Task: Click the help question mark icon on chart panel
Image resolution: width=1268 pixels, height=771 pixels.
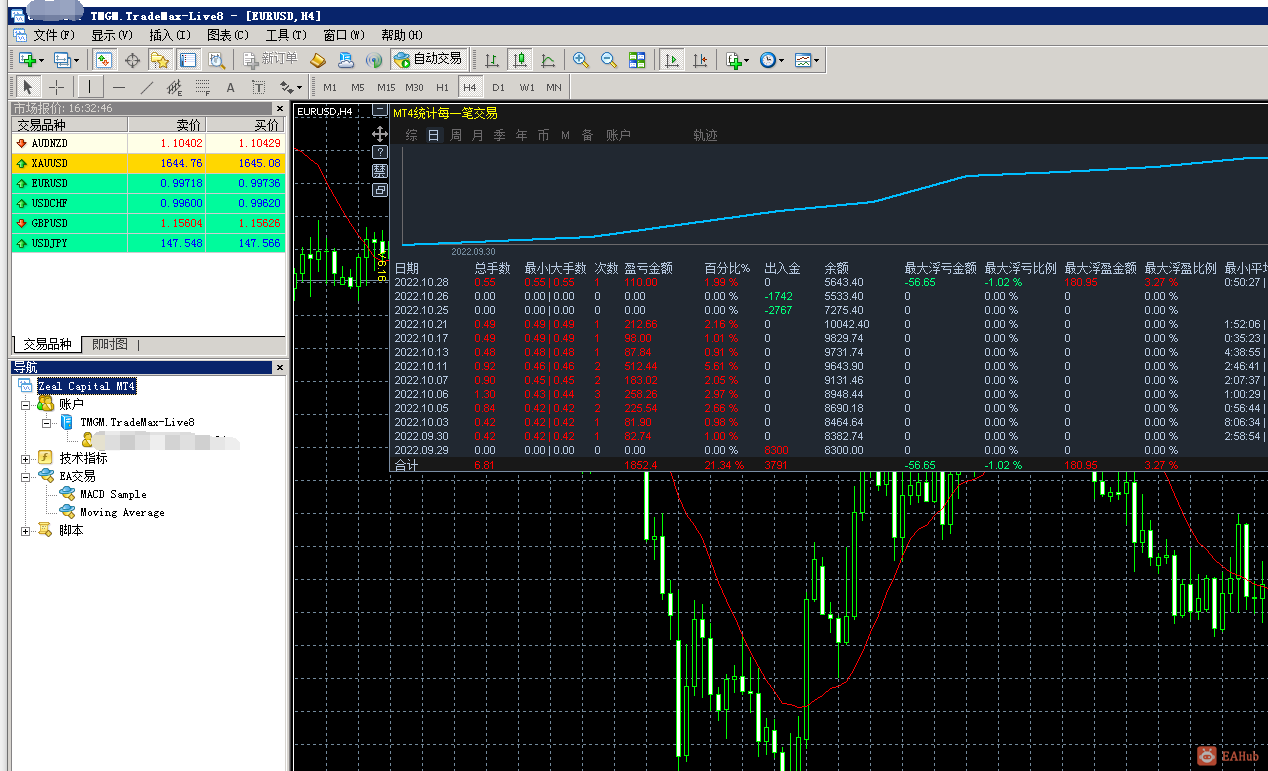Action: pos(380,152)
